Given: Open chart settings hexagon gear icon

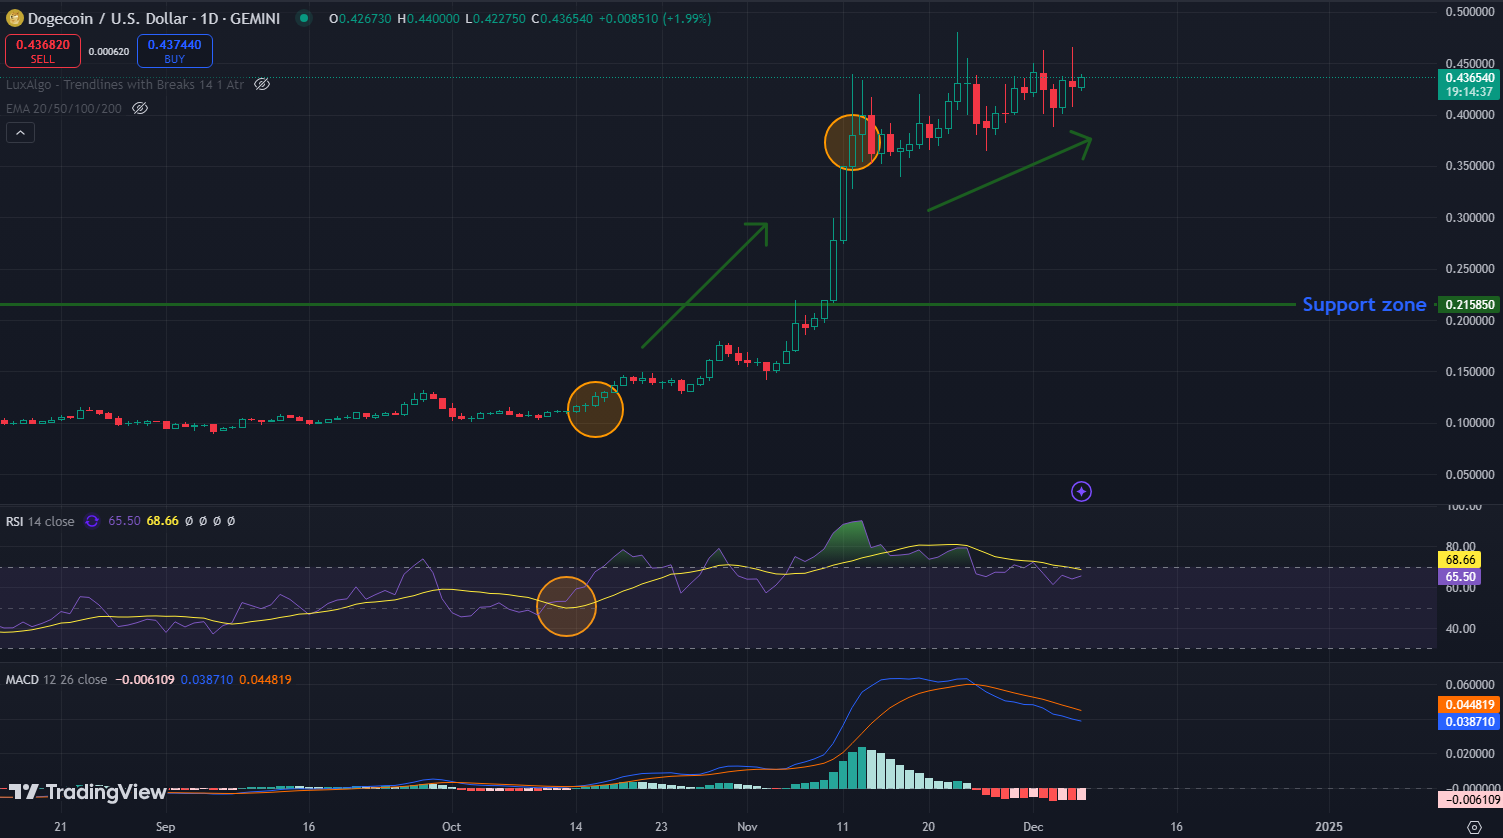Looking at the screenshot, I should click(1473, 827).
